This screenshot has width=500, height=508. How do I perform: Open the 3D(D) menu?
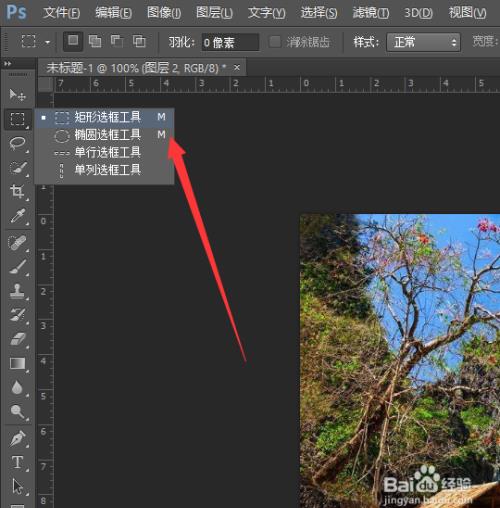point(418,13)
